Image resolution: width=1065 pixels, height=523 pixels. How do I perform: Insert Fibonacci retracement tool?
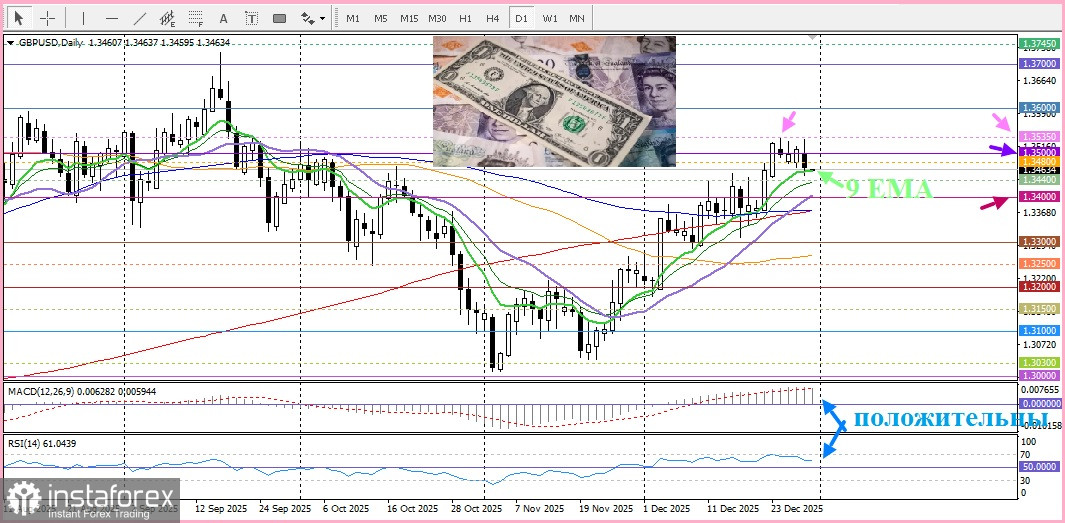click(x=195, y=18)
